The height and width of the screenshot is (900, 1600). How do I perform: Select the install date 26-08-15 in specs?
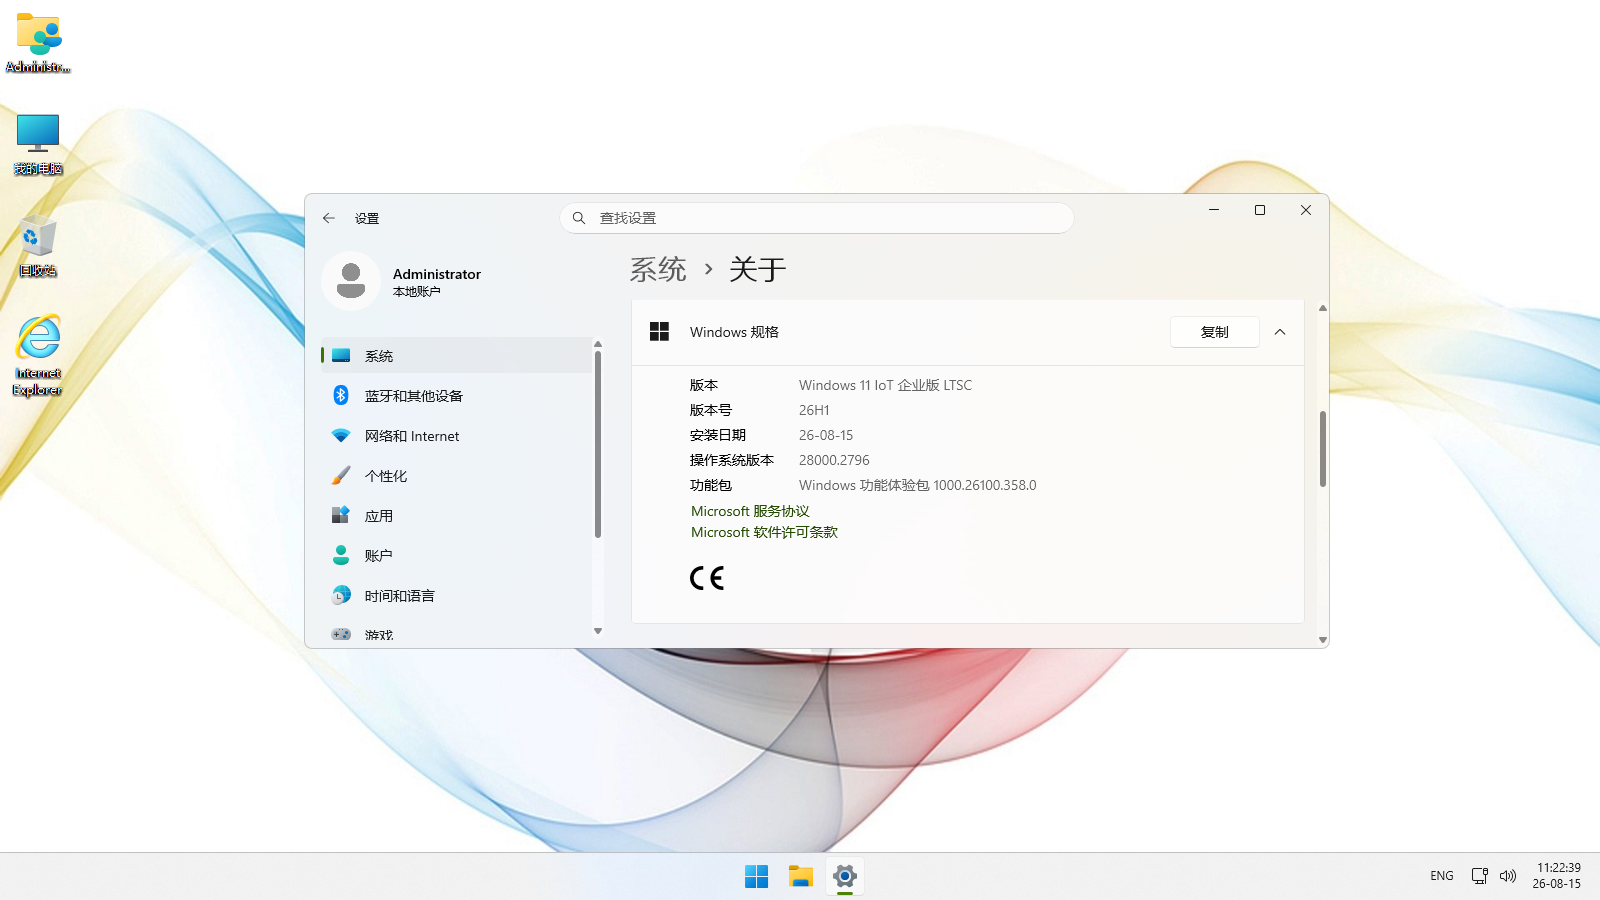pos(826,435)
